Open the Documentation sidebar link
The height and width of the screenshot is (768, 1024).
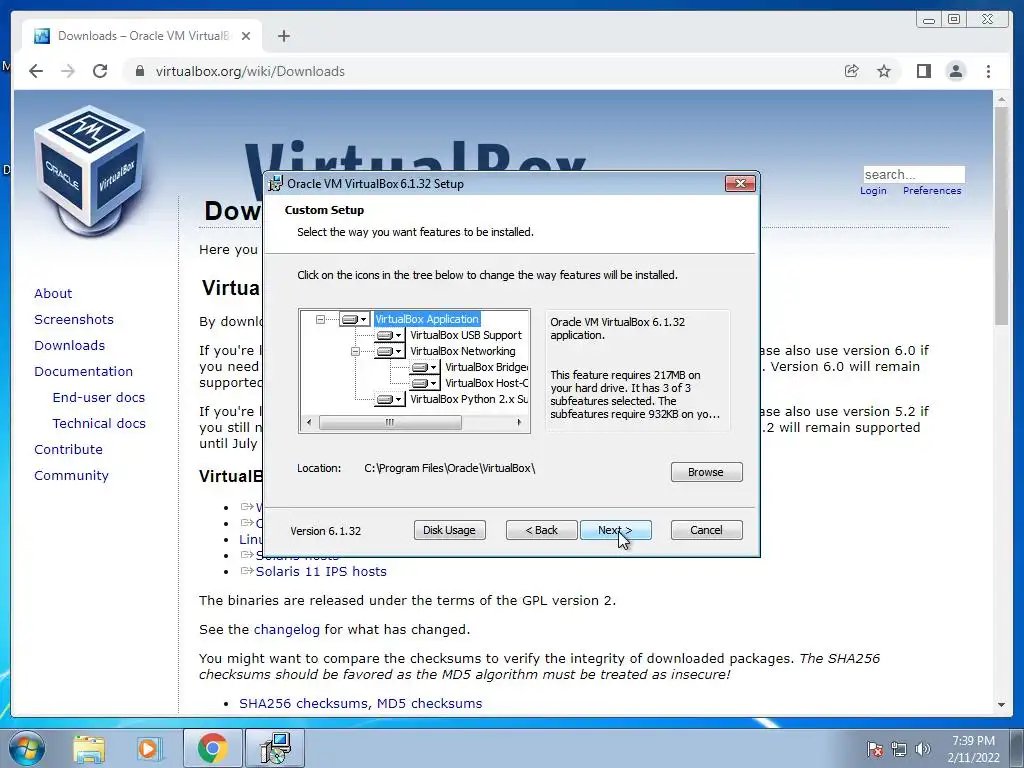click(84, 372)
